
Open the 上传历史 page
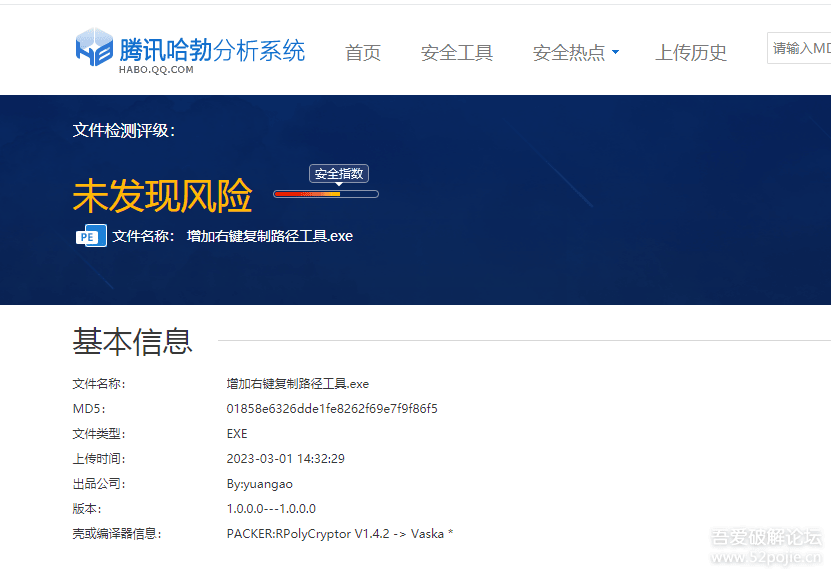click(x=691, y=52)
